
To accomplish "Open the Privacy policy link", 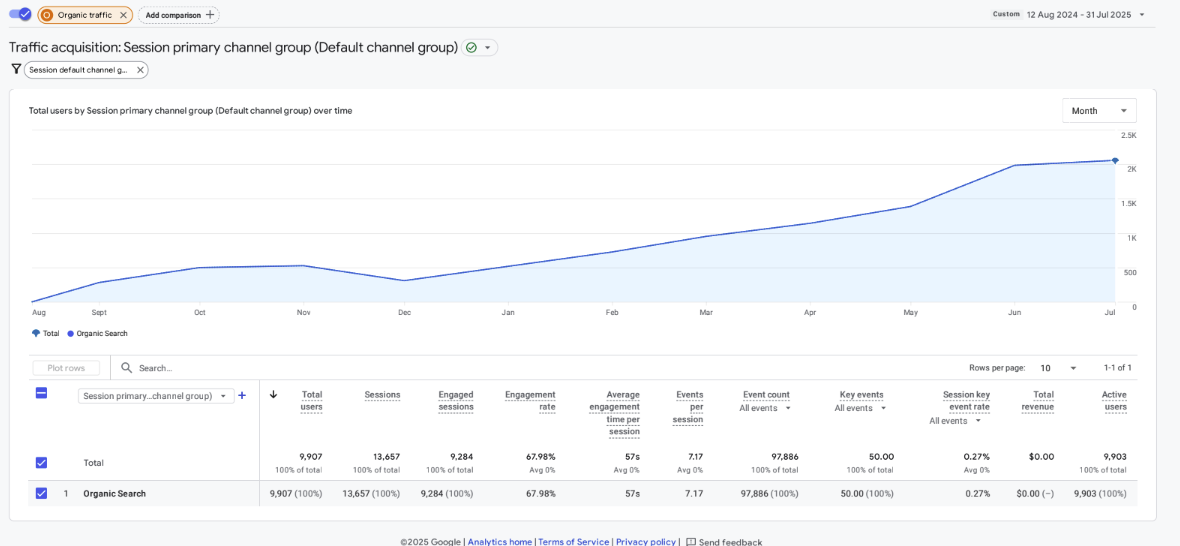I will 645,541.
